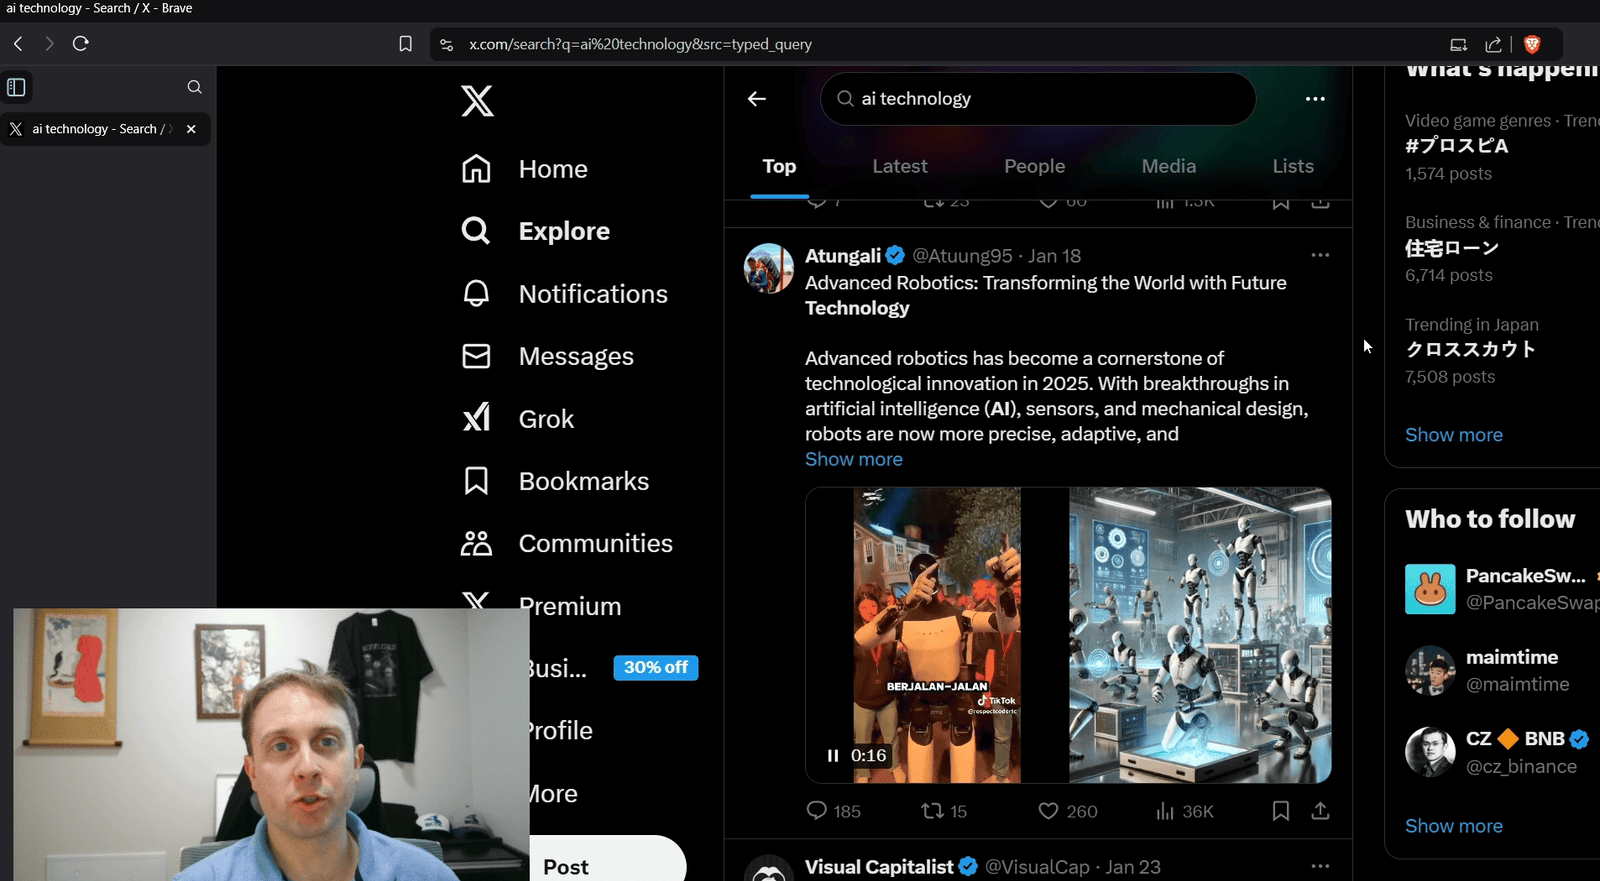Expand post text with Show more
Screen dimensions: 1600x881
(x=854, y=459)
